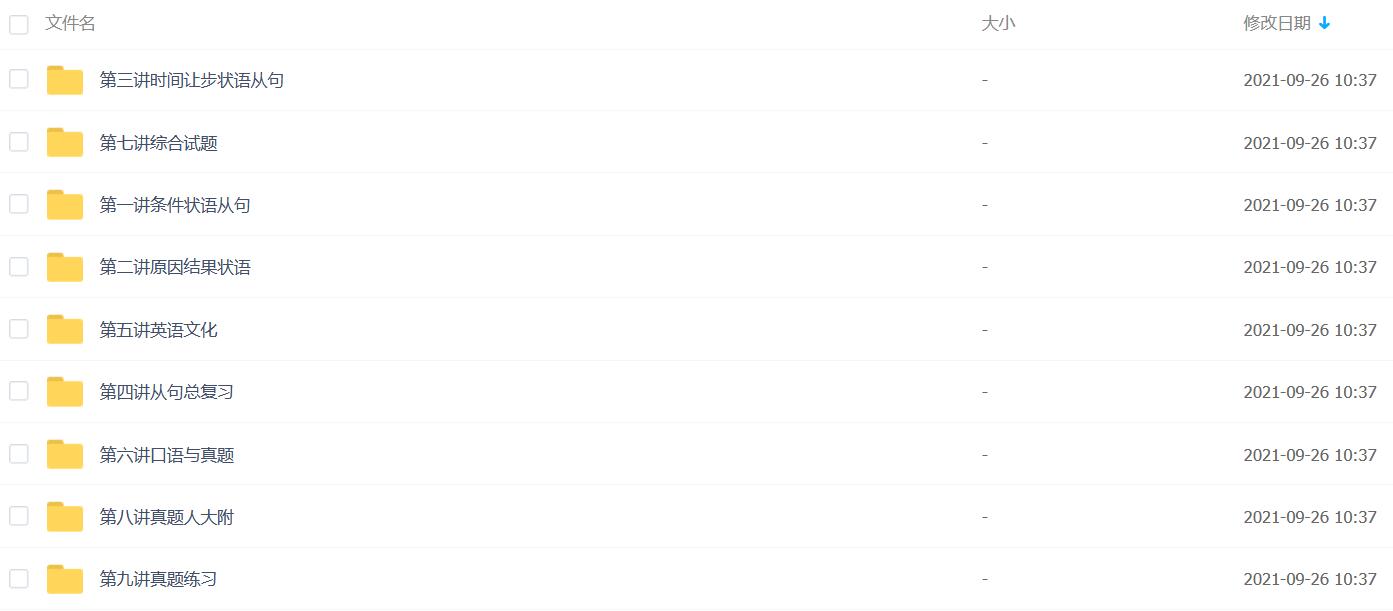Image resolution: width=1393 pixels, height=611 pixels.
Task: Click the folder icon beside 第一讲条件状语从句
Action: [65, 205]
